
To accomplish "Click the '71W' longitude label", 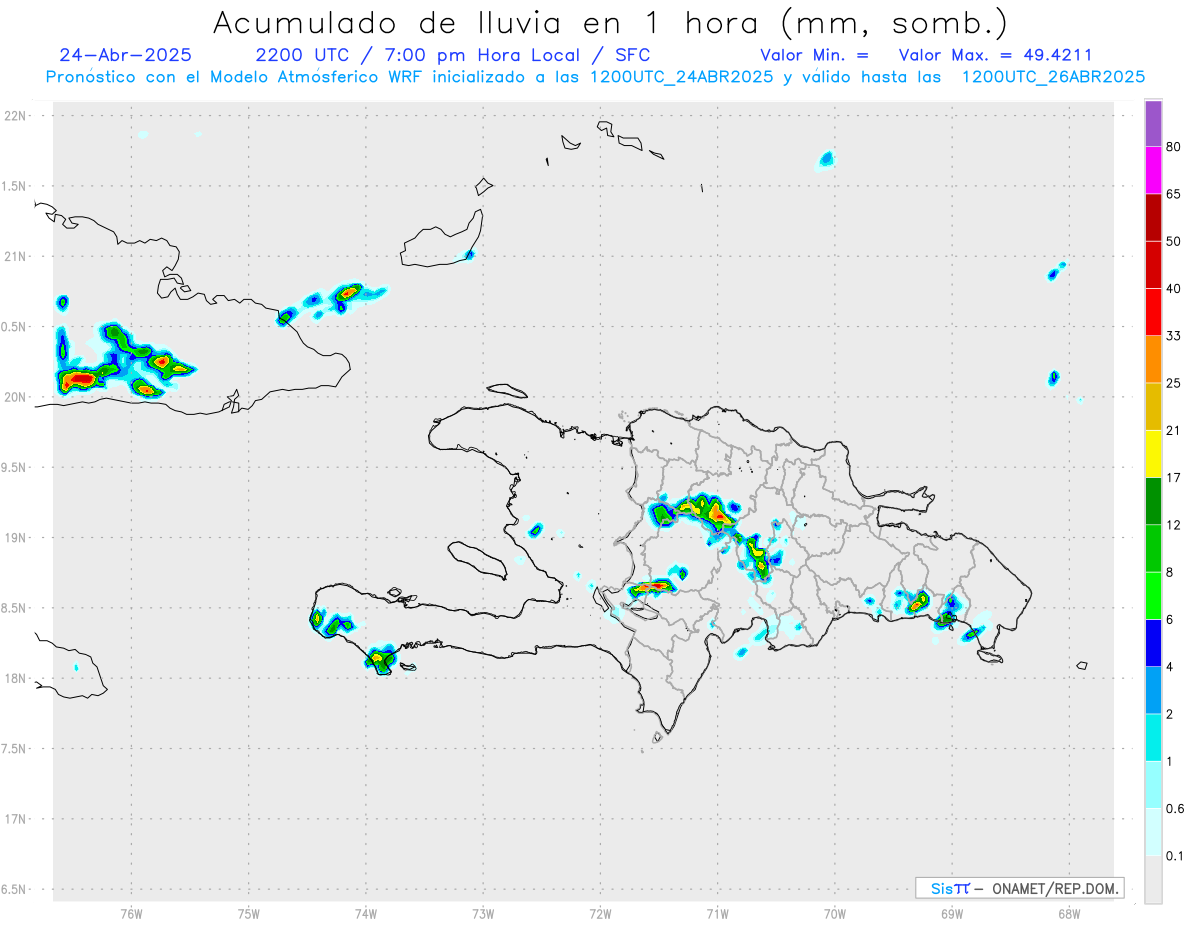I will click(717, 914).
